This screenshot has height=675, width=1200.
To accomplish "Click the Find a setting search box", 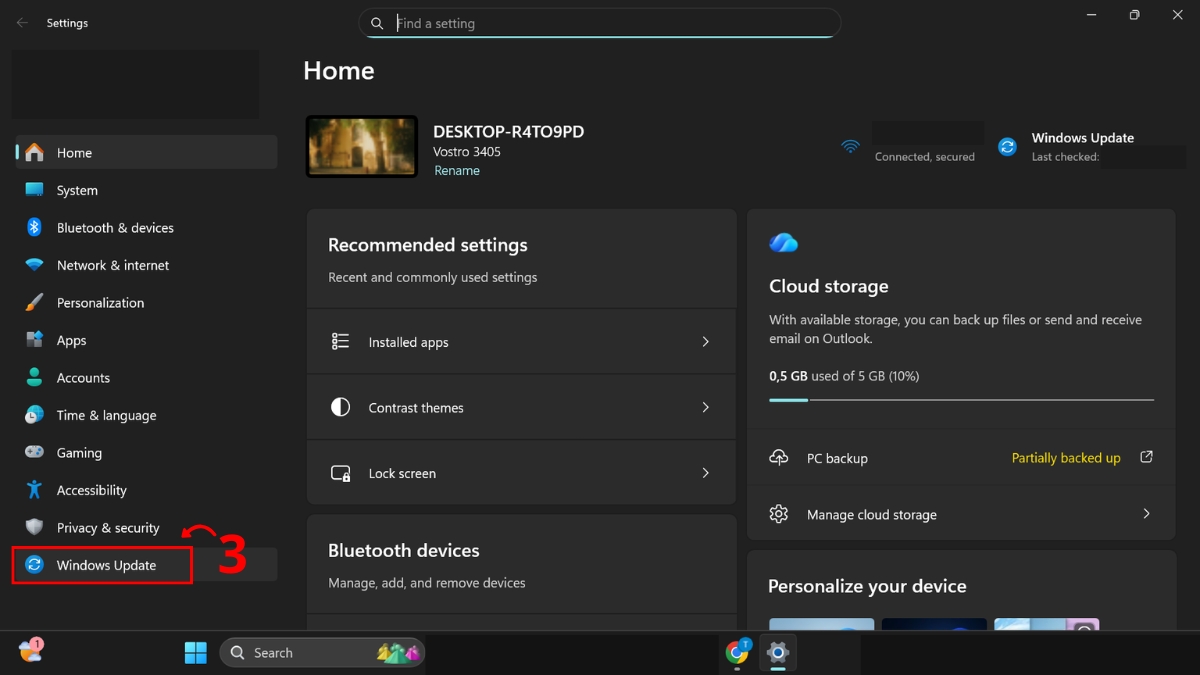I will (x=599, y=23).
